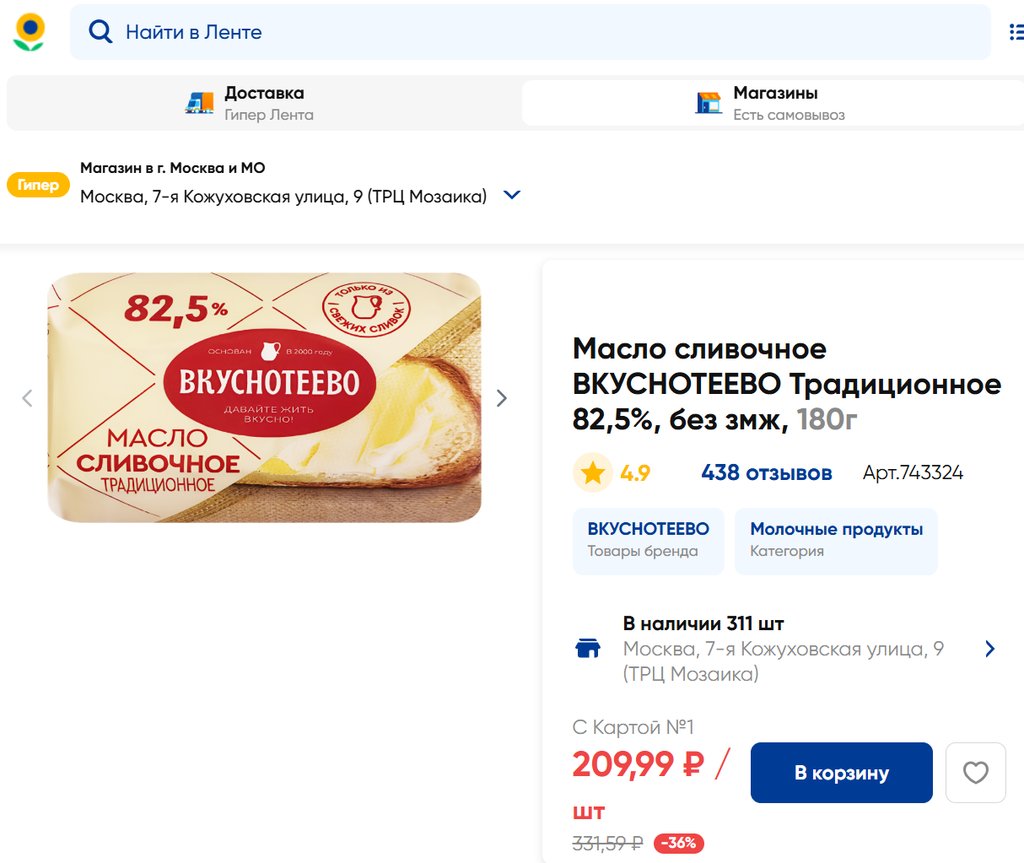Open the catalog list icon at top right
Image resolution: width=1024 pixels, height=863 pixels.
(x=1015, y=32)
